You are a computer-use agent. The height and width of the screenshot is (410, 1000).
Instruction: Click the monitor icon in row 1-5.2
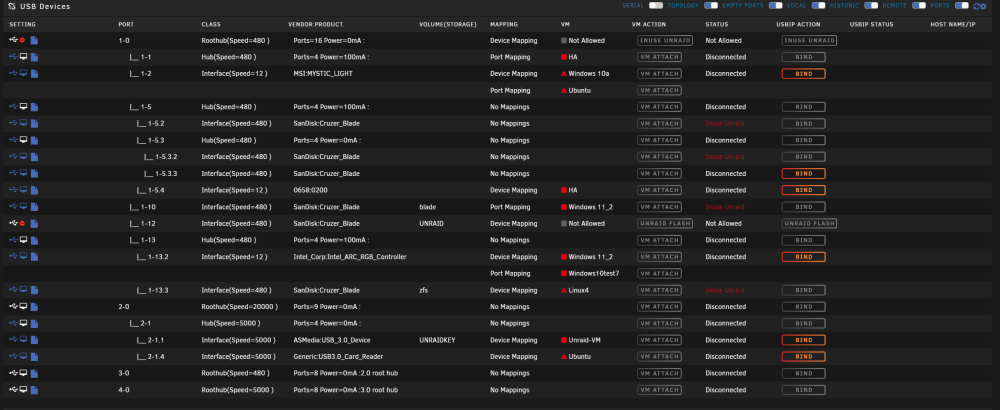click(x=24, y=122)
